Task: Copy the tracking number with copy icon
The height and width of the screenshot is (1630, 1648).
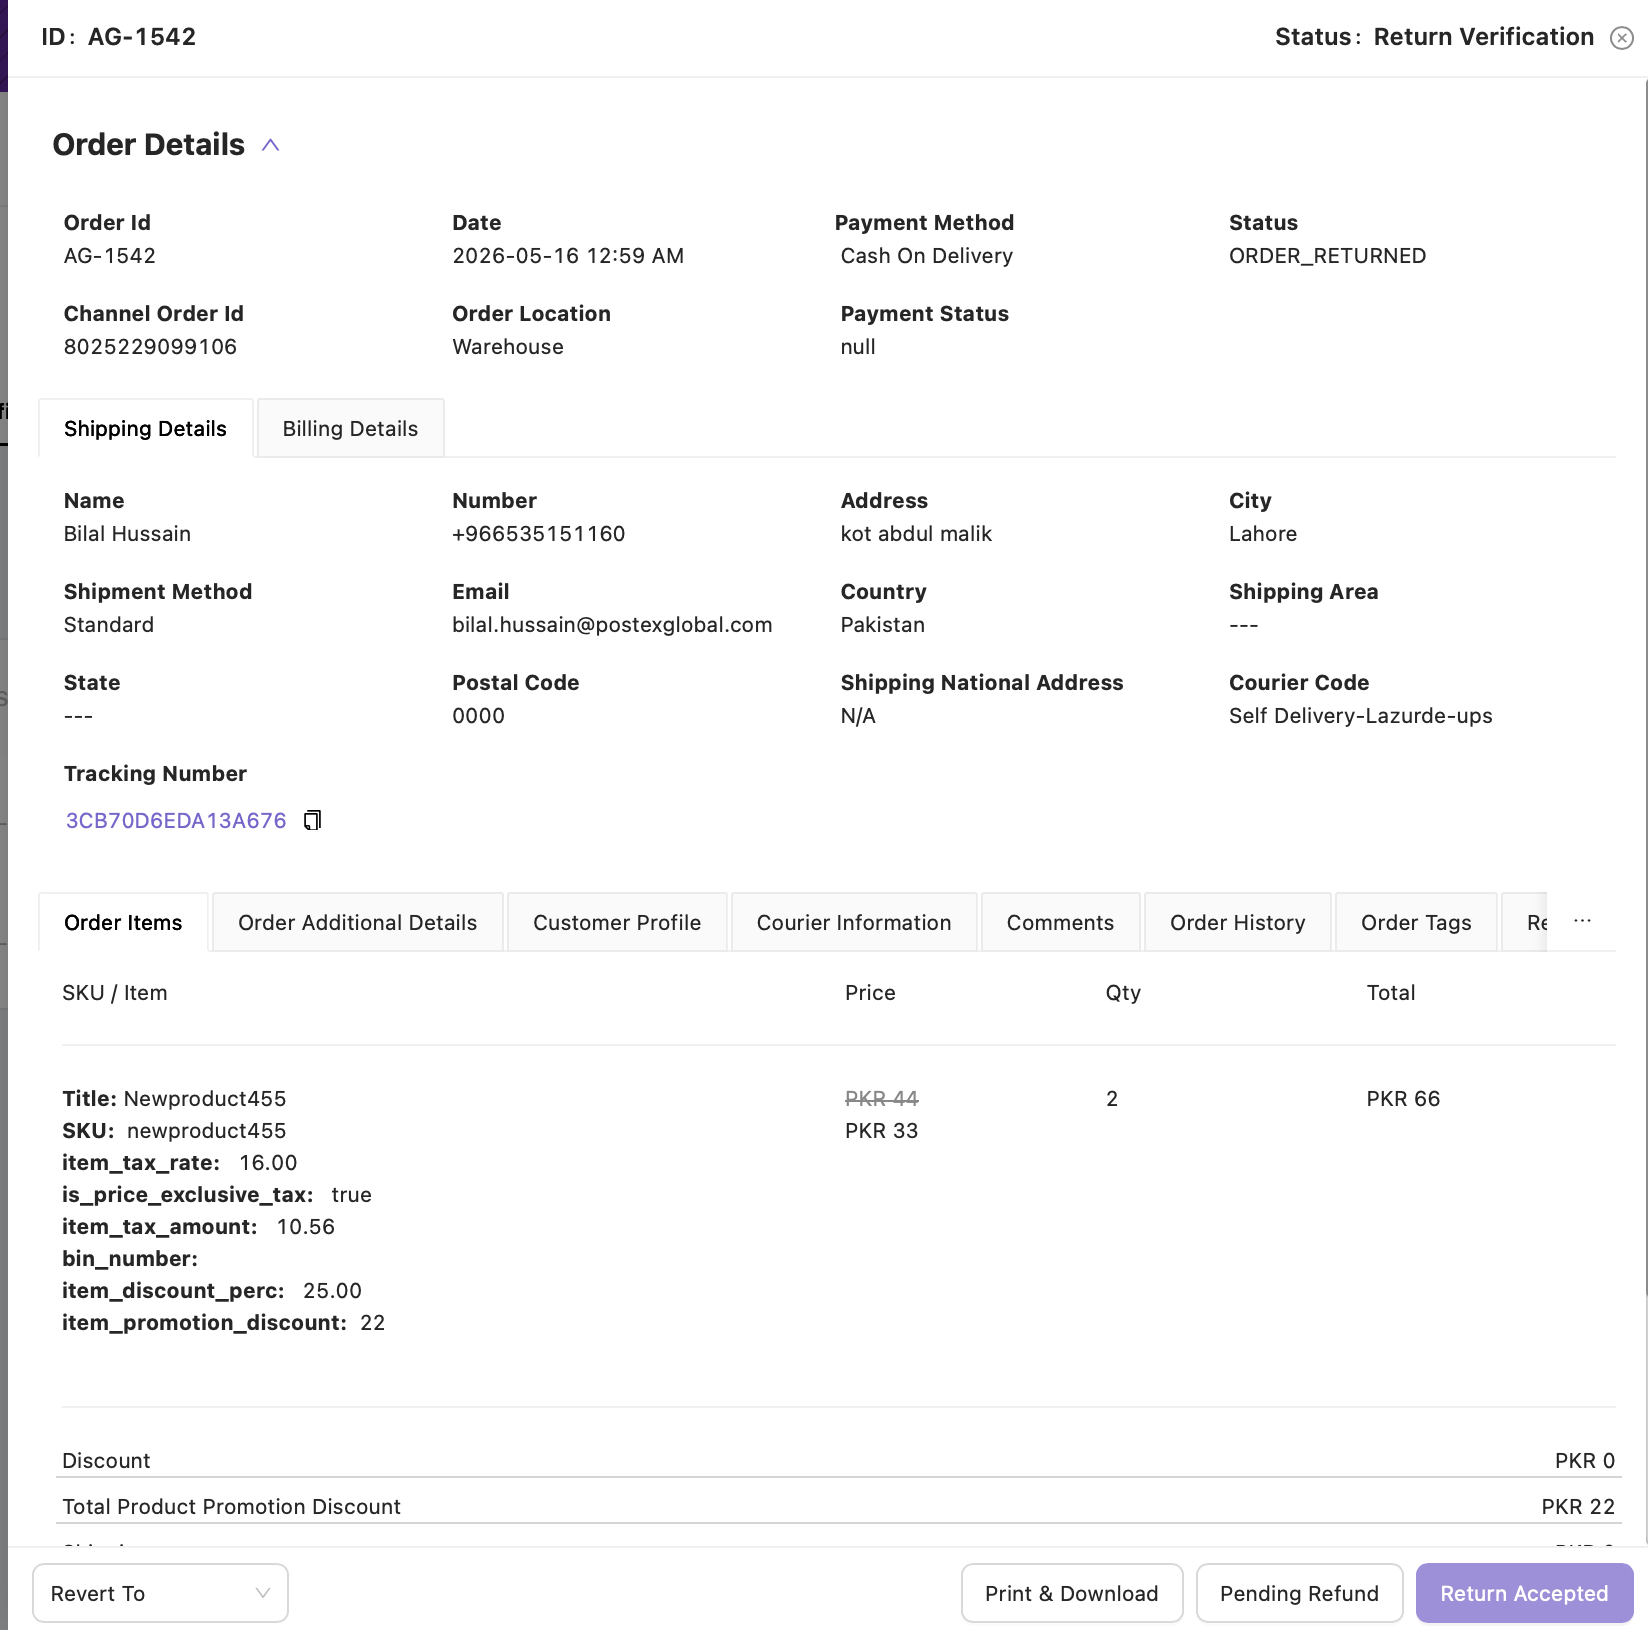Action: pos(313,821)
